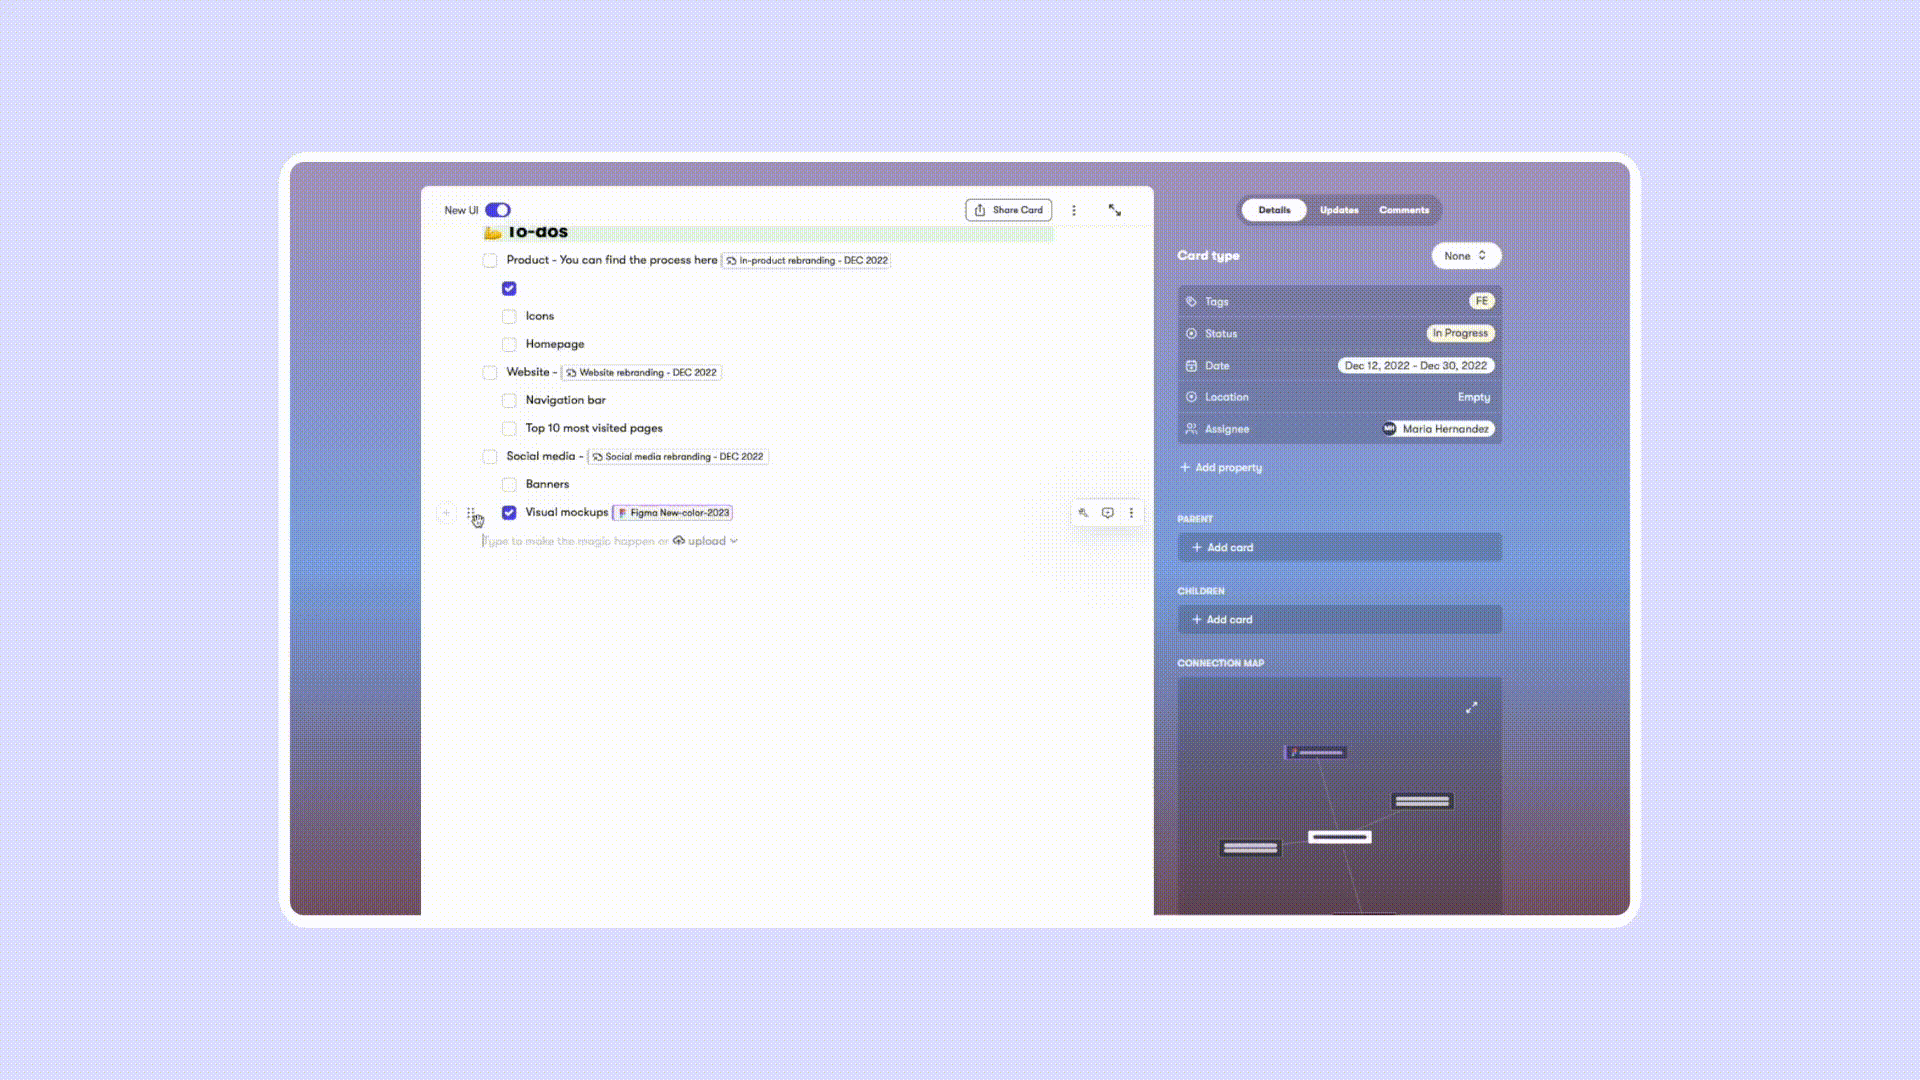This screenshot has width=1920, height=1080.
Task: Open the three-dot menu on Visual mockups row
Action: 1131,513
